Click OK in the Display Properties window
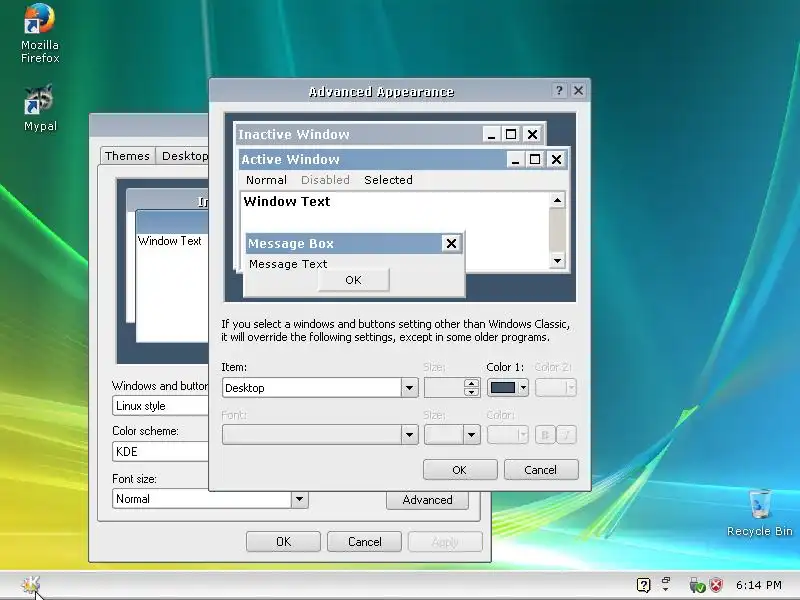 pos(283,542)
